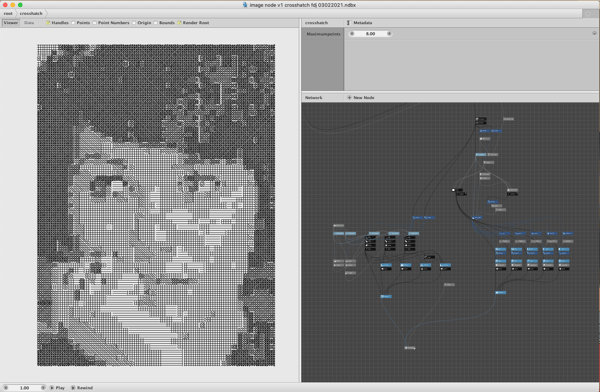Toggle the Handles checkbox
Screen dimensions: 600x392
[48, 23]
